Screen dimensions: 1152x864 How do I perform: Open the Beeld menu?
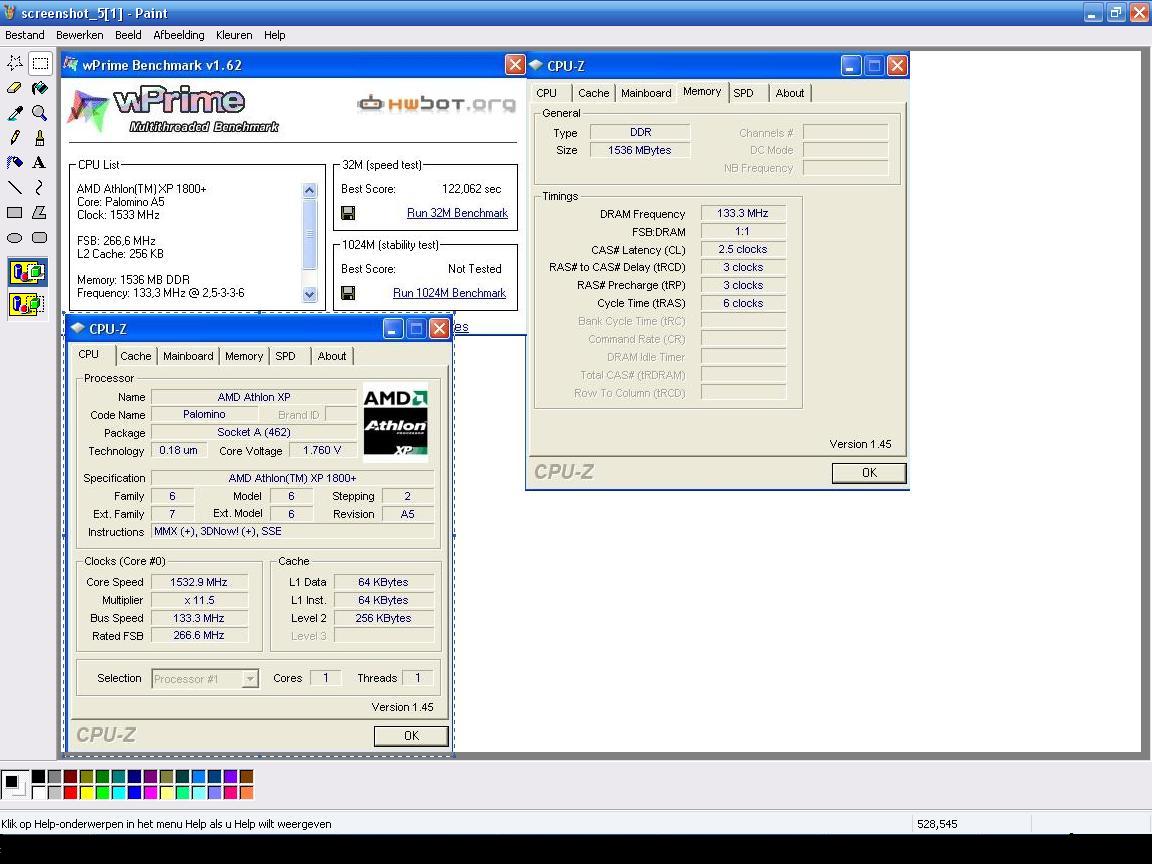click(128, 35)
